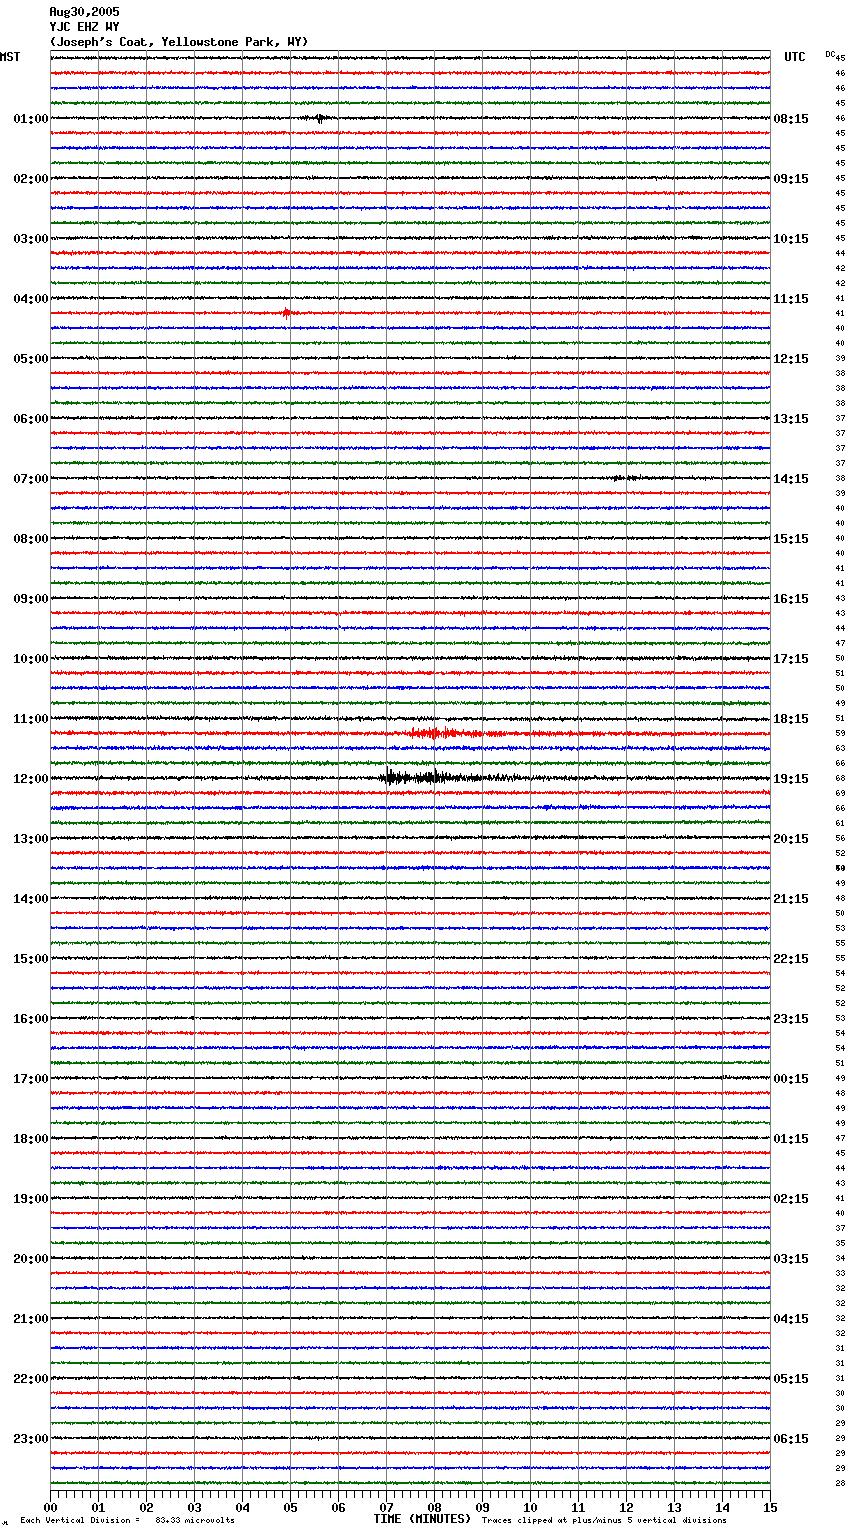Click the TIME (MINUTES) axis label
The image size is (850, 1534).
[x=422, y=1519]
